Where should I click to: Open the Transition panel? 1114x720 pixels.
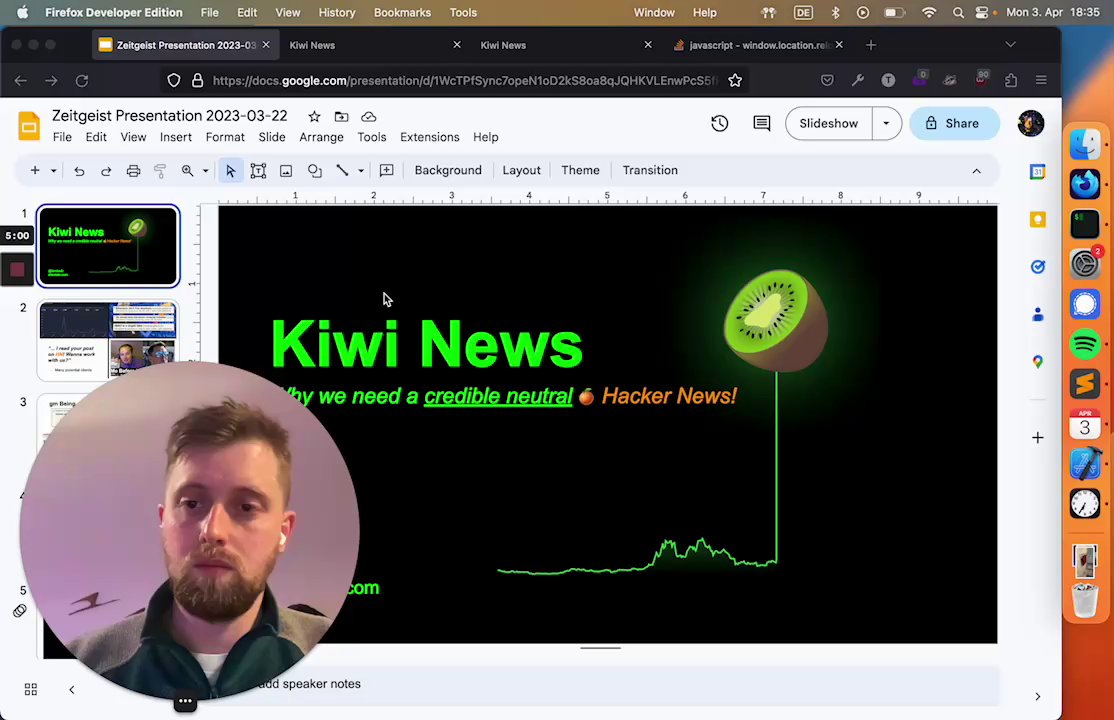650,171
